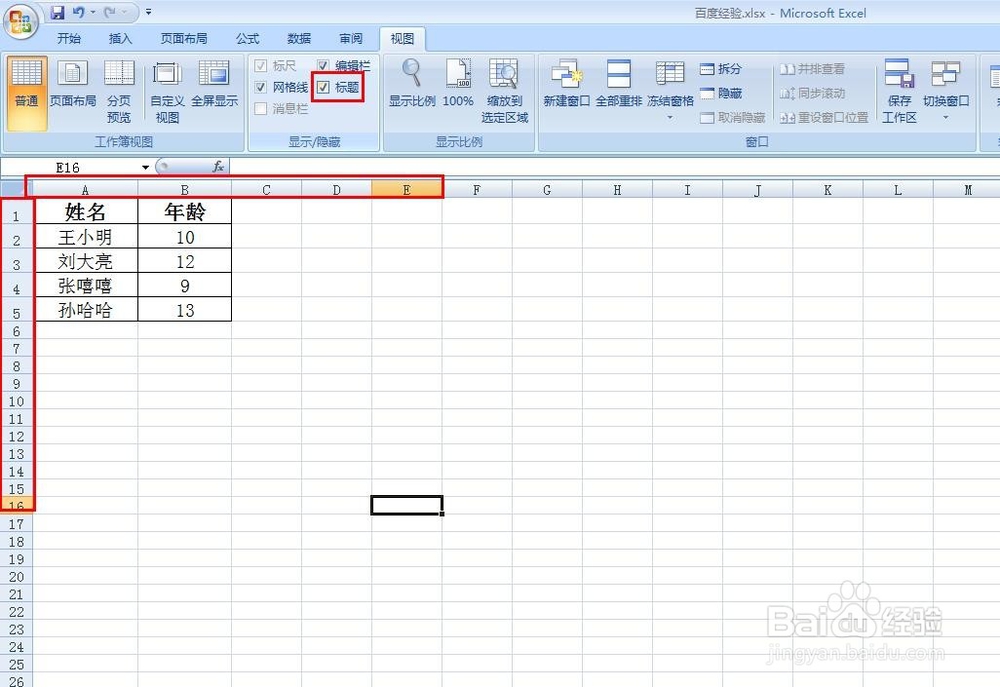Uncheck the 标题 headings checkbox
1000x687 pixels.
pos(324,86)
